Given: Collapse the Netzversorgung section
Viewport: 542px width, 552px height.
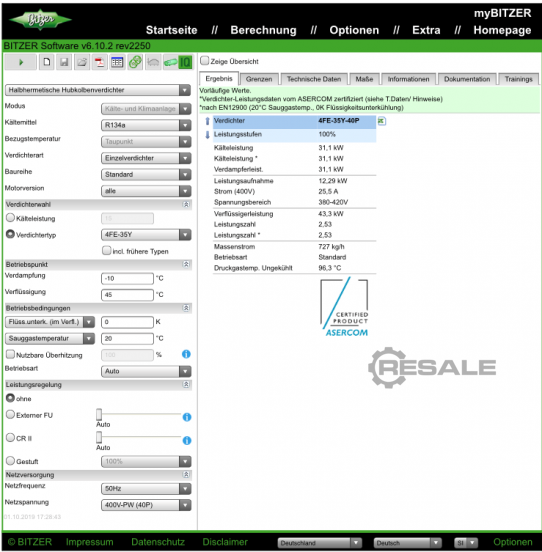Looking at the screenshot, I should point(186,475).
